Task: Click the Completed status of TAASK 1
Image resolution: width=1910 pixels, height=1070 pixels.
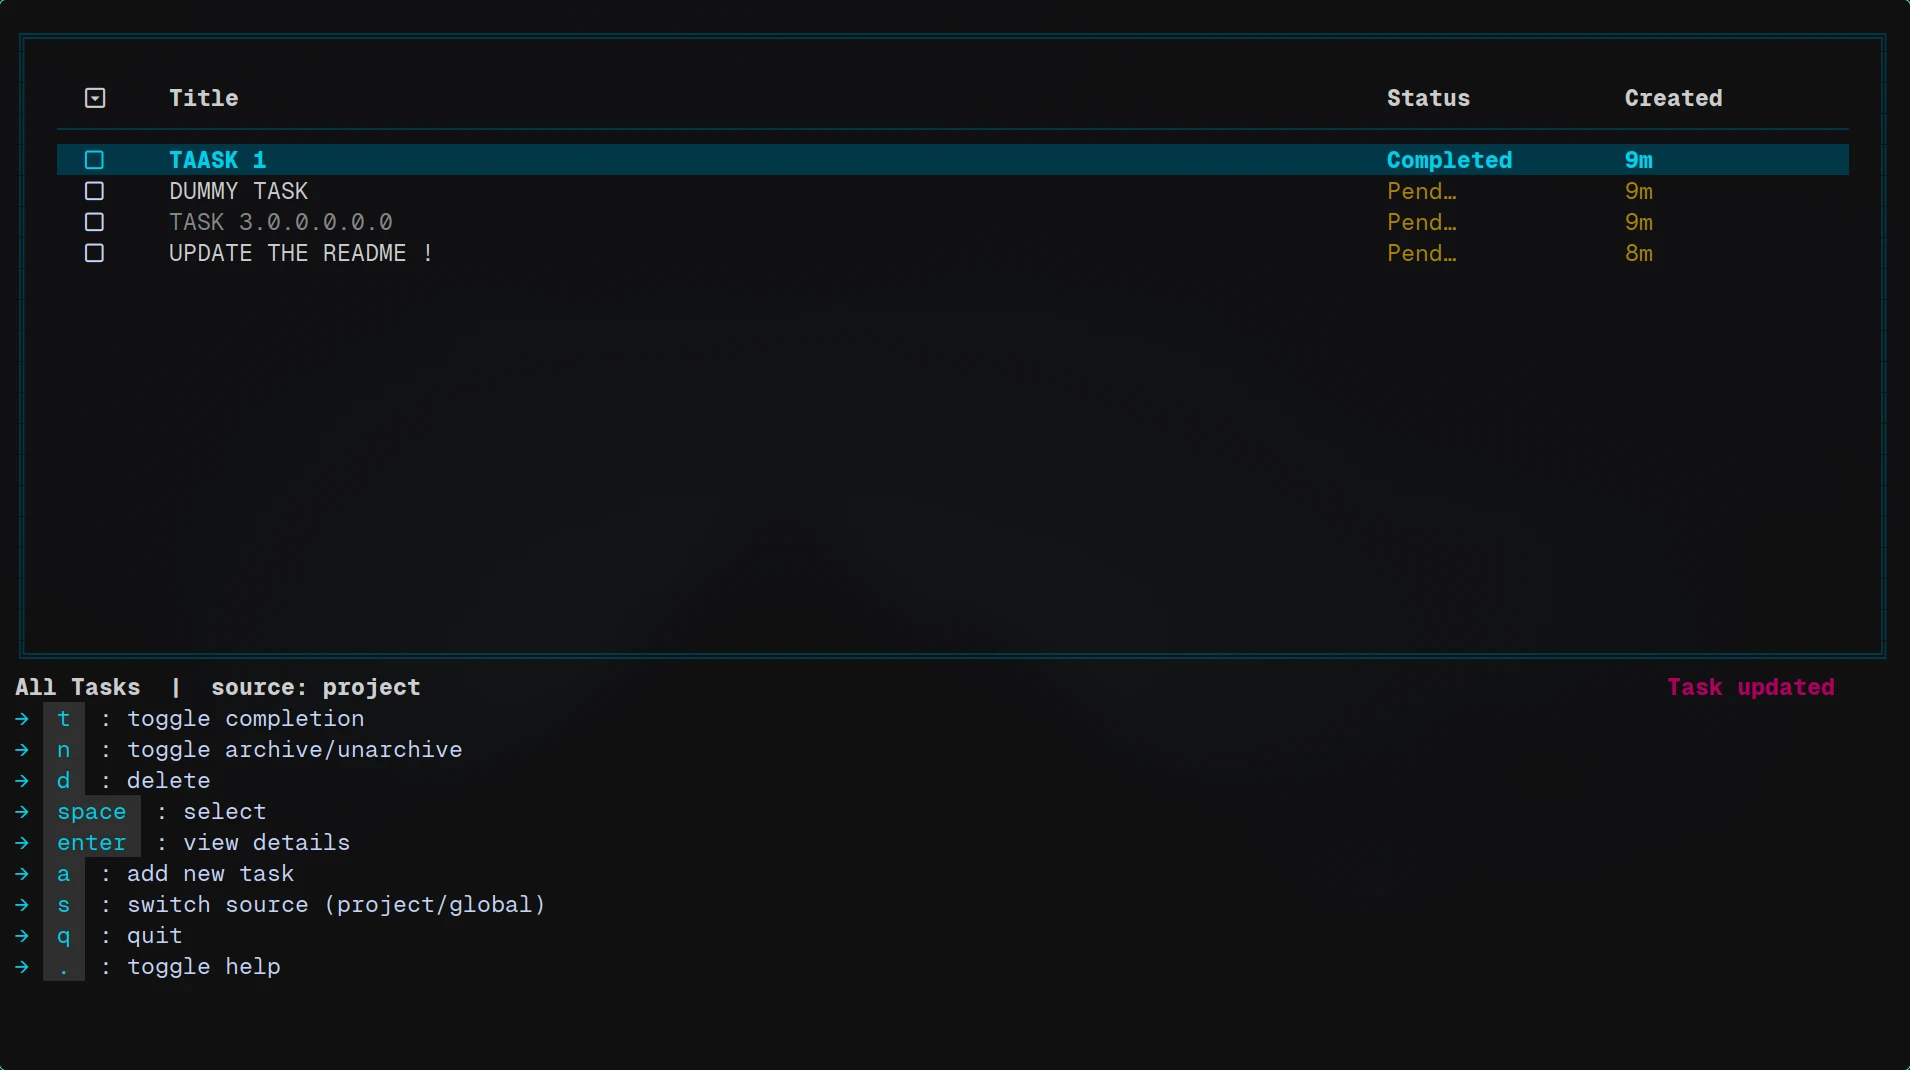Action: coord(1449,160)
